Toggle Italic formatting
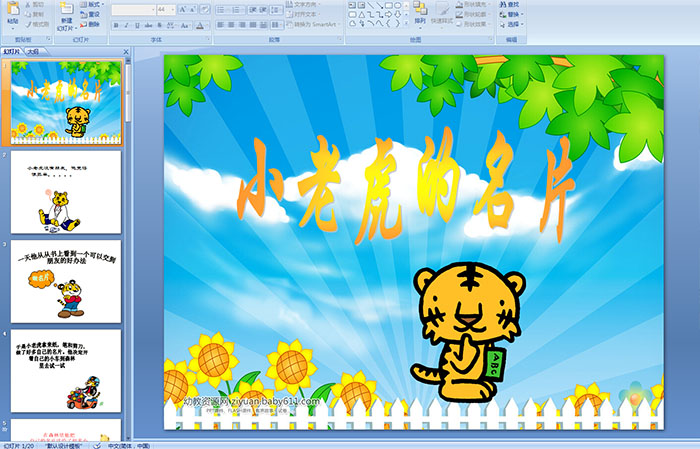The image size is (700, 449). click(x=126, y=25)
